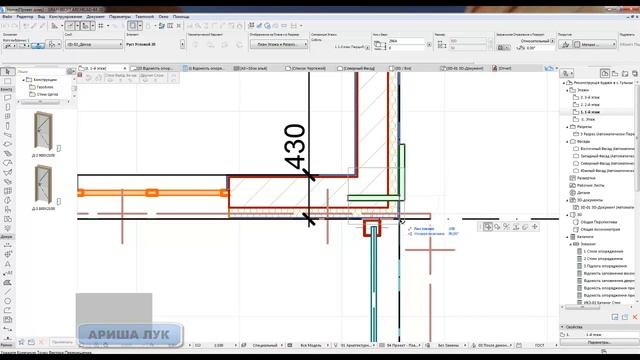Collapse the Свойства panel header
Viewport: 640px width, 360px height.
point(562,327)
